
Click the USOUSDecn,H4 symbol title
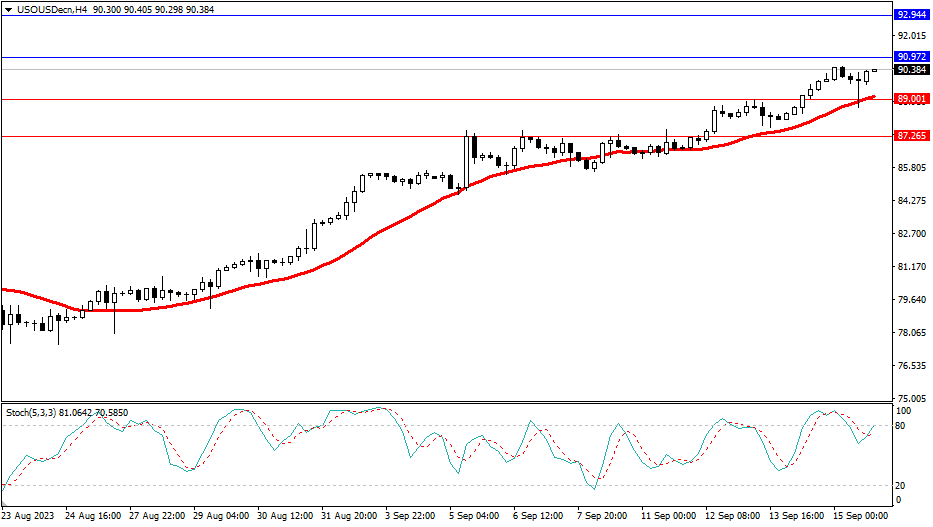click(x=50, y=9)
